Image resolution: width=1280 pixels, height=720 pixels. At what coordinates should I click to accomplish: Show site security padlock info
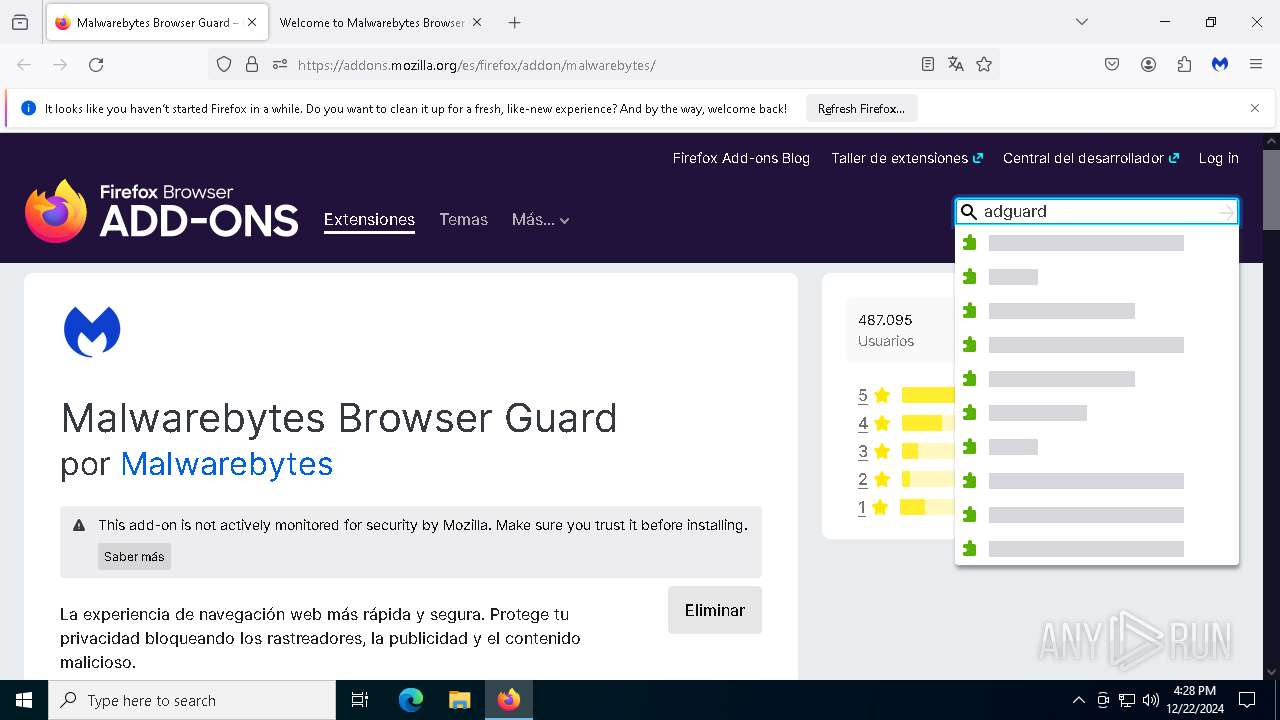pos(252,65)
